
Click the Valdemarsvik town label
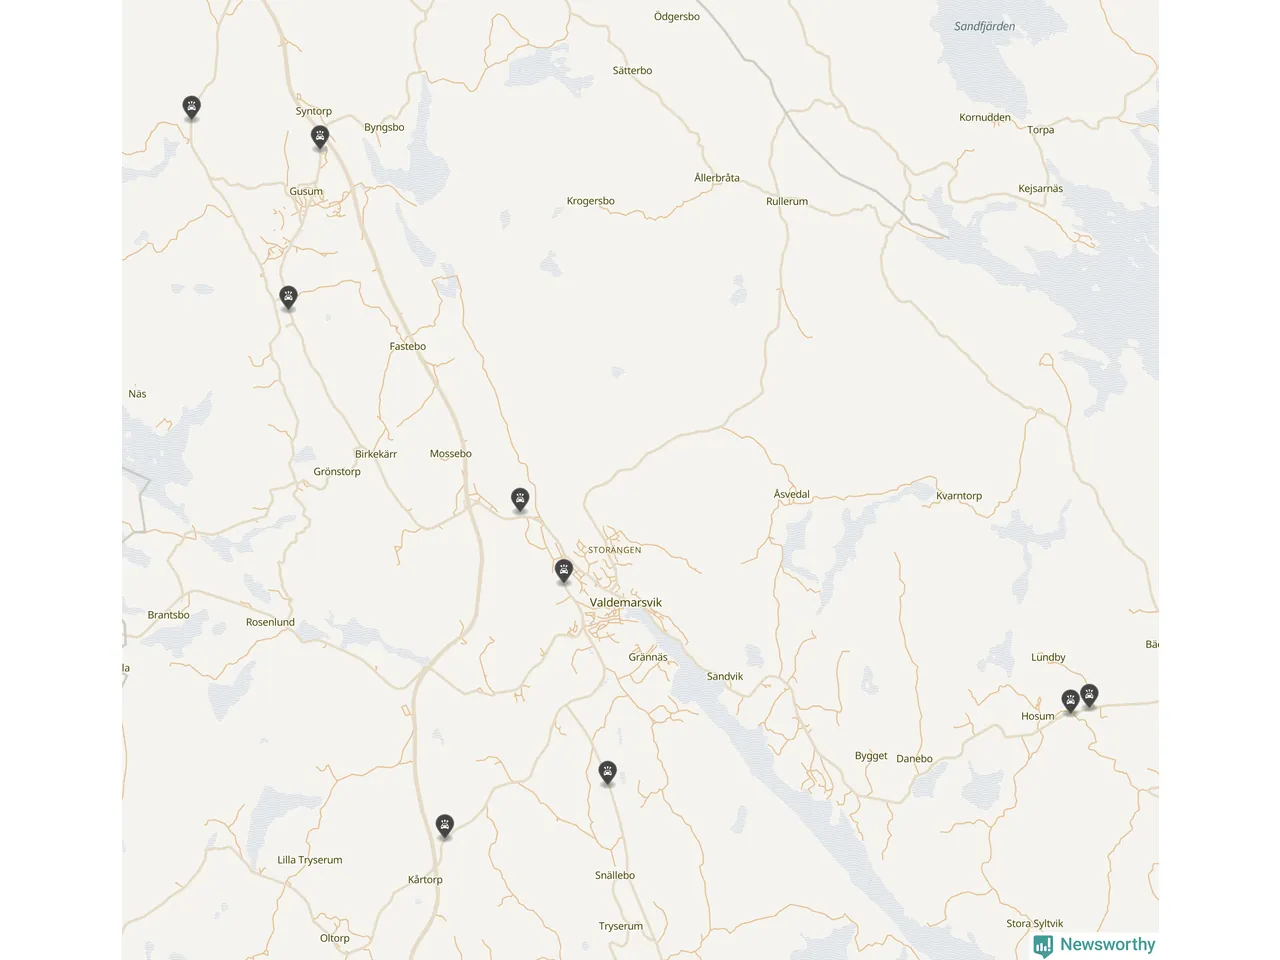(x=626, y=603)
